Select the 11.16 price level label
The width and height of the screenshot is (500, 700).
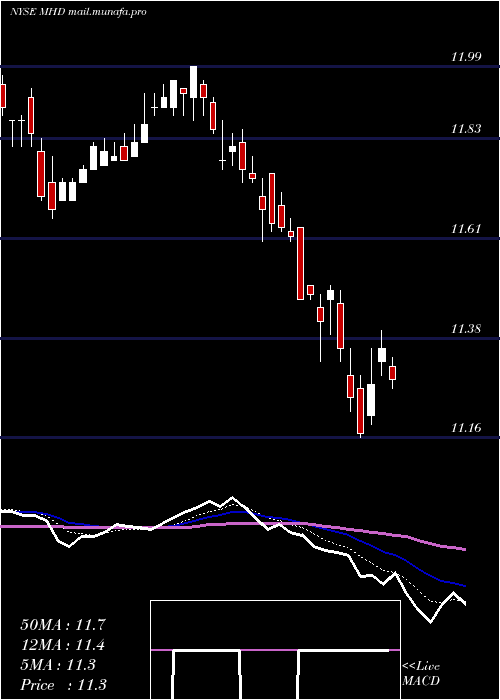tap(466, 428)
